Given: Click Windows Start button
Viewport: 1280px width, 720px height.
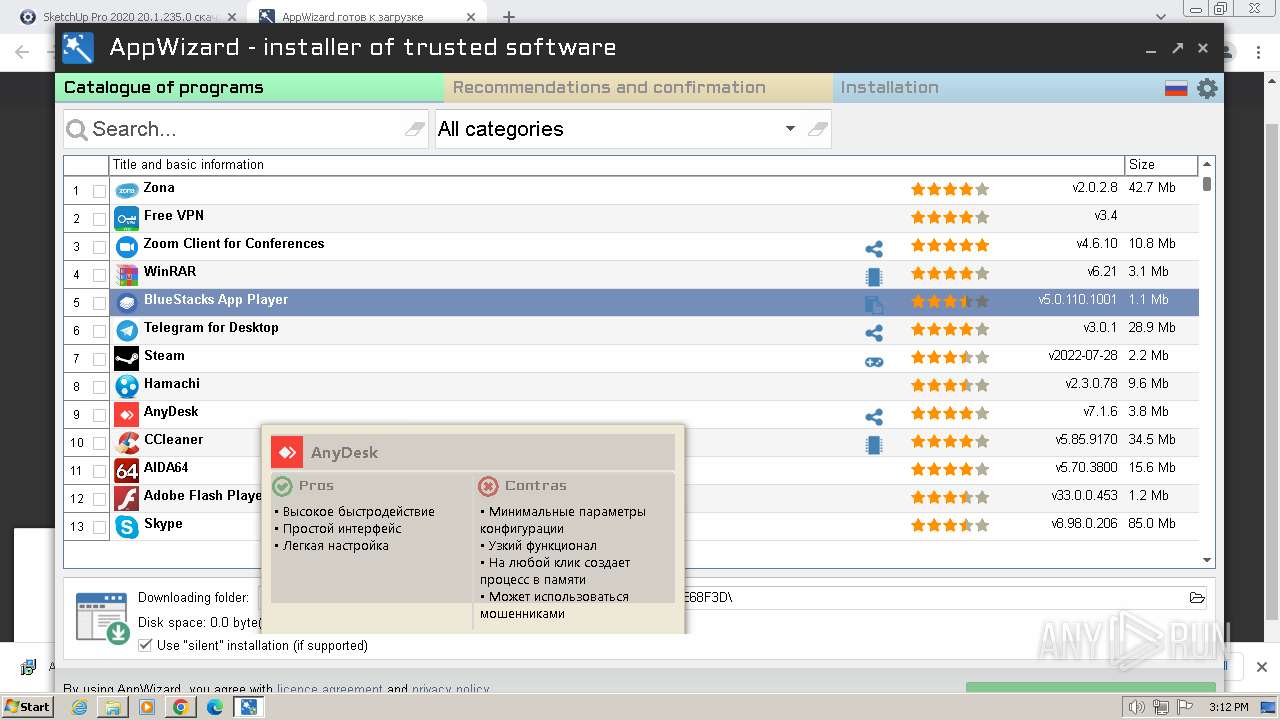Looking at the screenshot, I should tap(27, 707).
